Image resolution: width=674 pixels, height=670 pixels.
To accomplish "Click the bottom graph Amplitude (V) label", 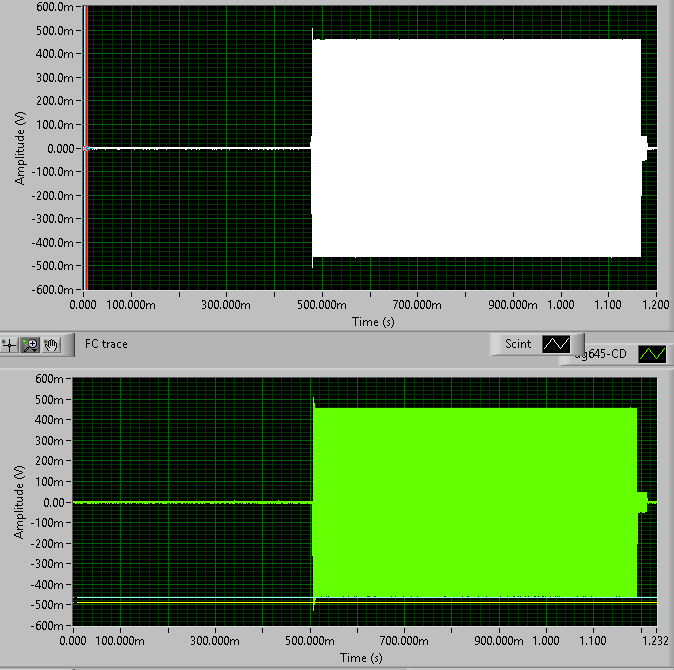I will 19,502.
